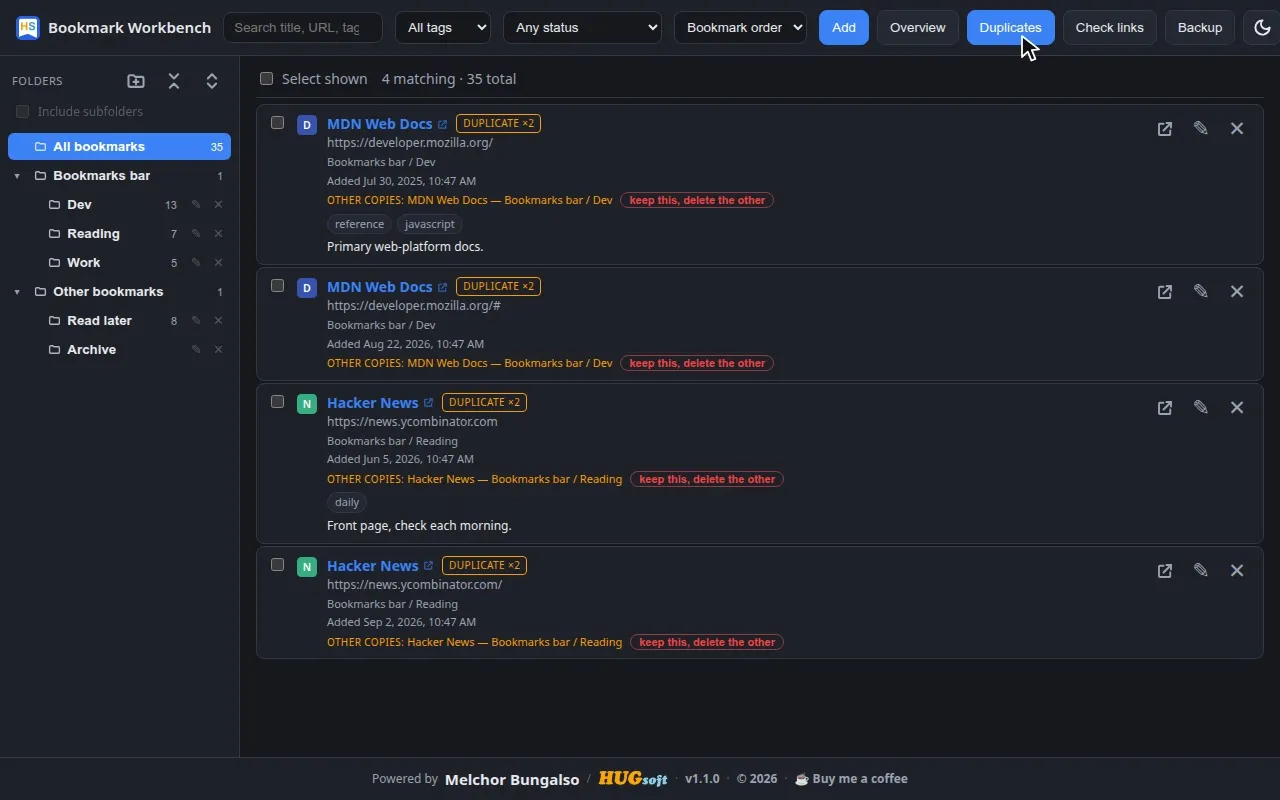Rename the Work folder via pencil icon
The image size is (1280, 800).
point(196,263)
